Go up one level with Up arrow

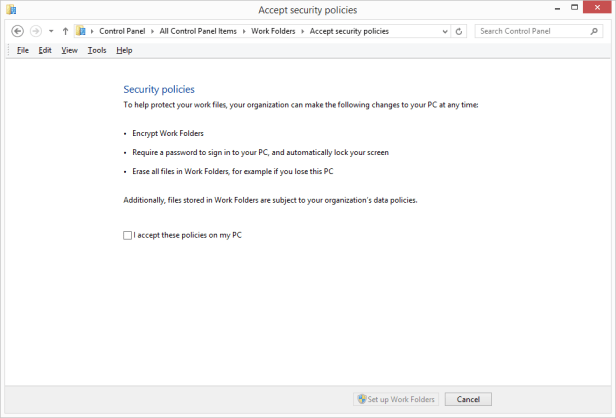pos(65,31)
